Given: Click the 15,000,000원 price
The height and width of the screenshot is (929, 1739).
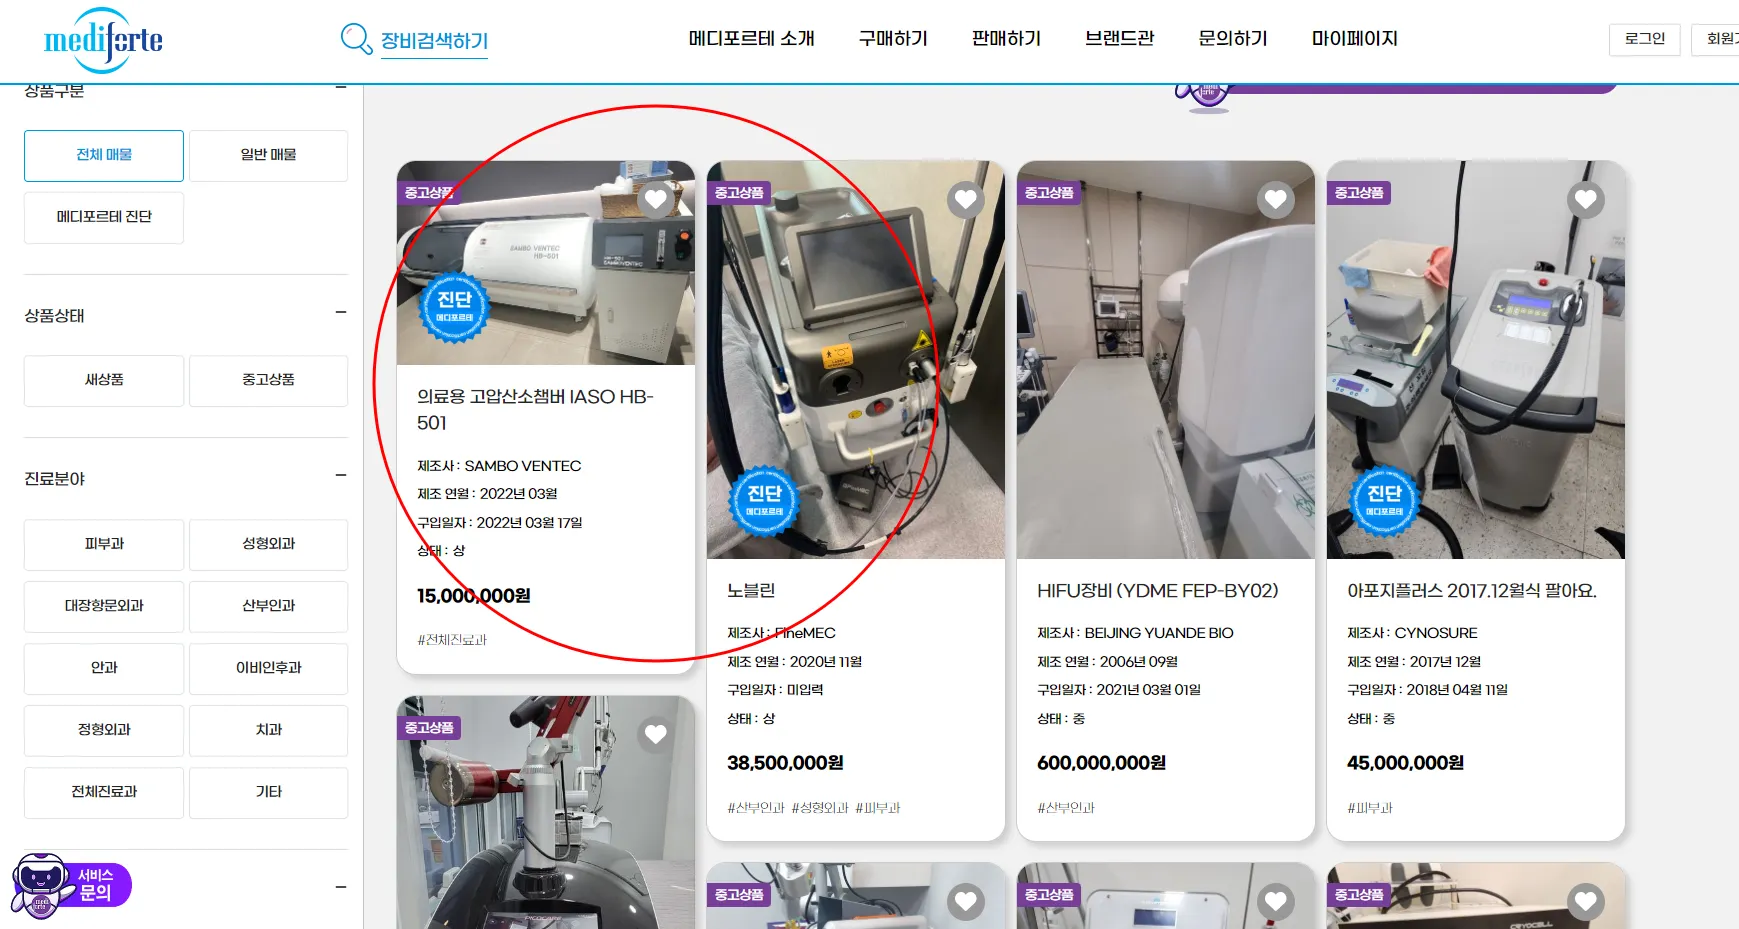Looking at the screenshot, I should pos(474,596).
